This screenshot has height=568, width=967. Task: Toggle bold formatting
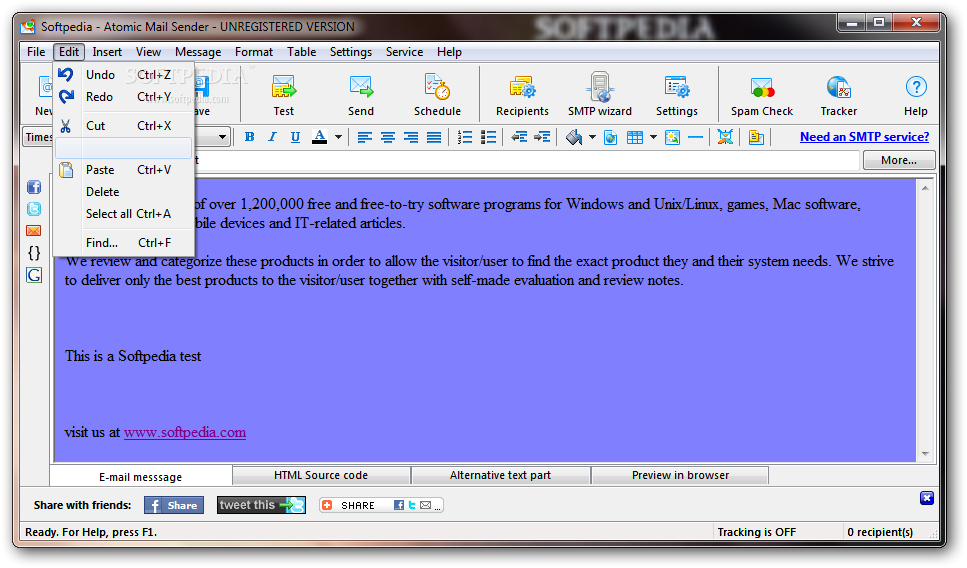tap(249, 137)
